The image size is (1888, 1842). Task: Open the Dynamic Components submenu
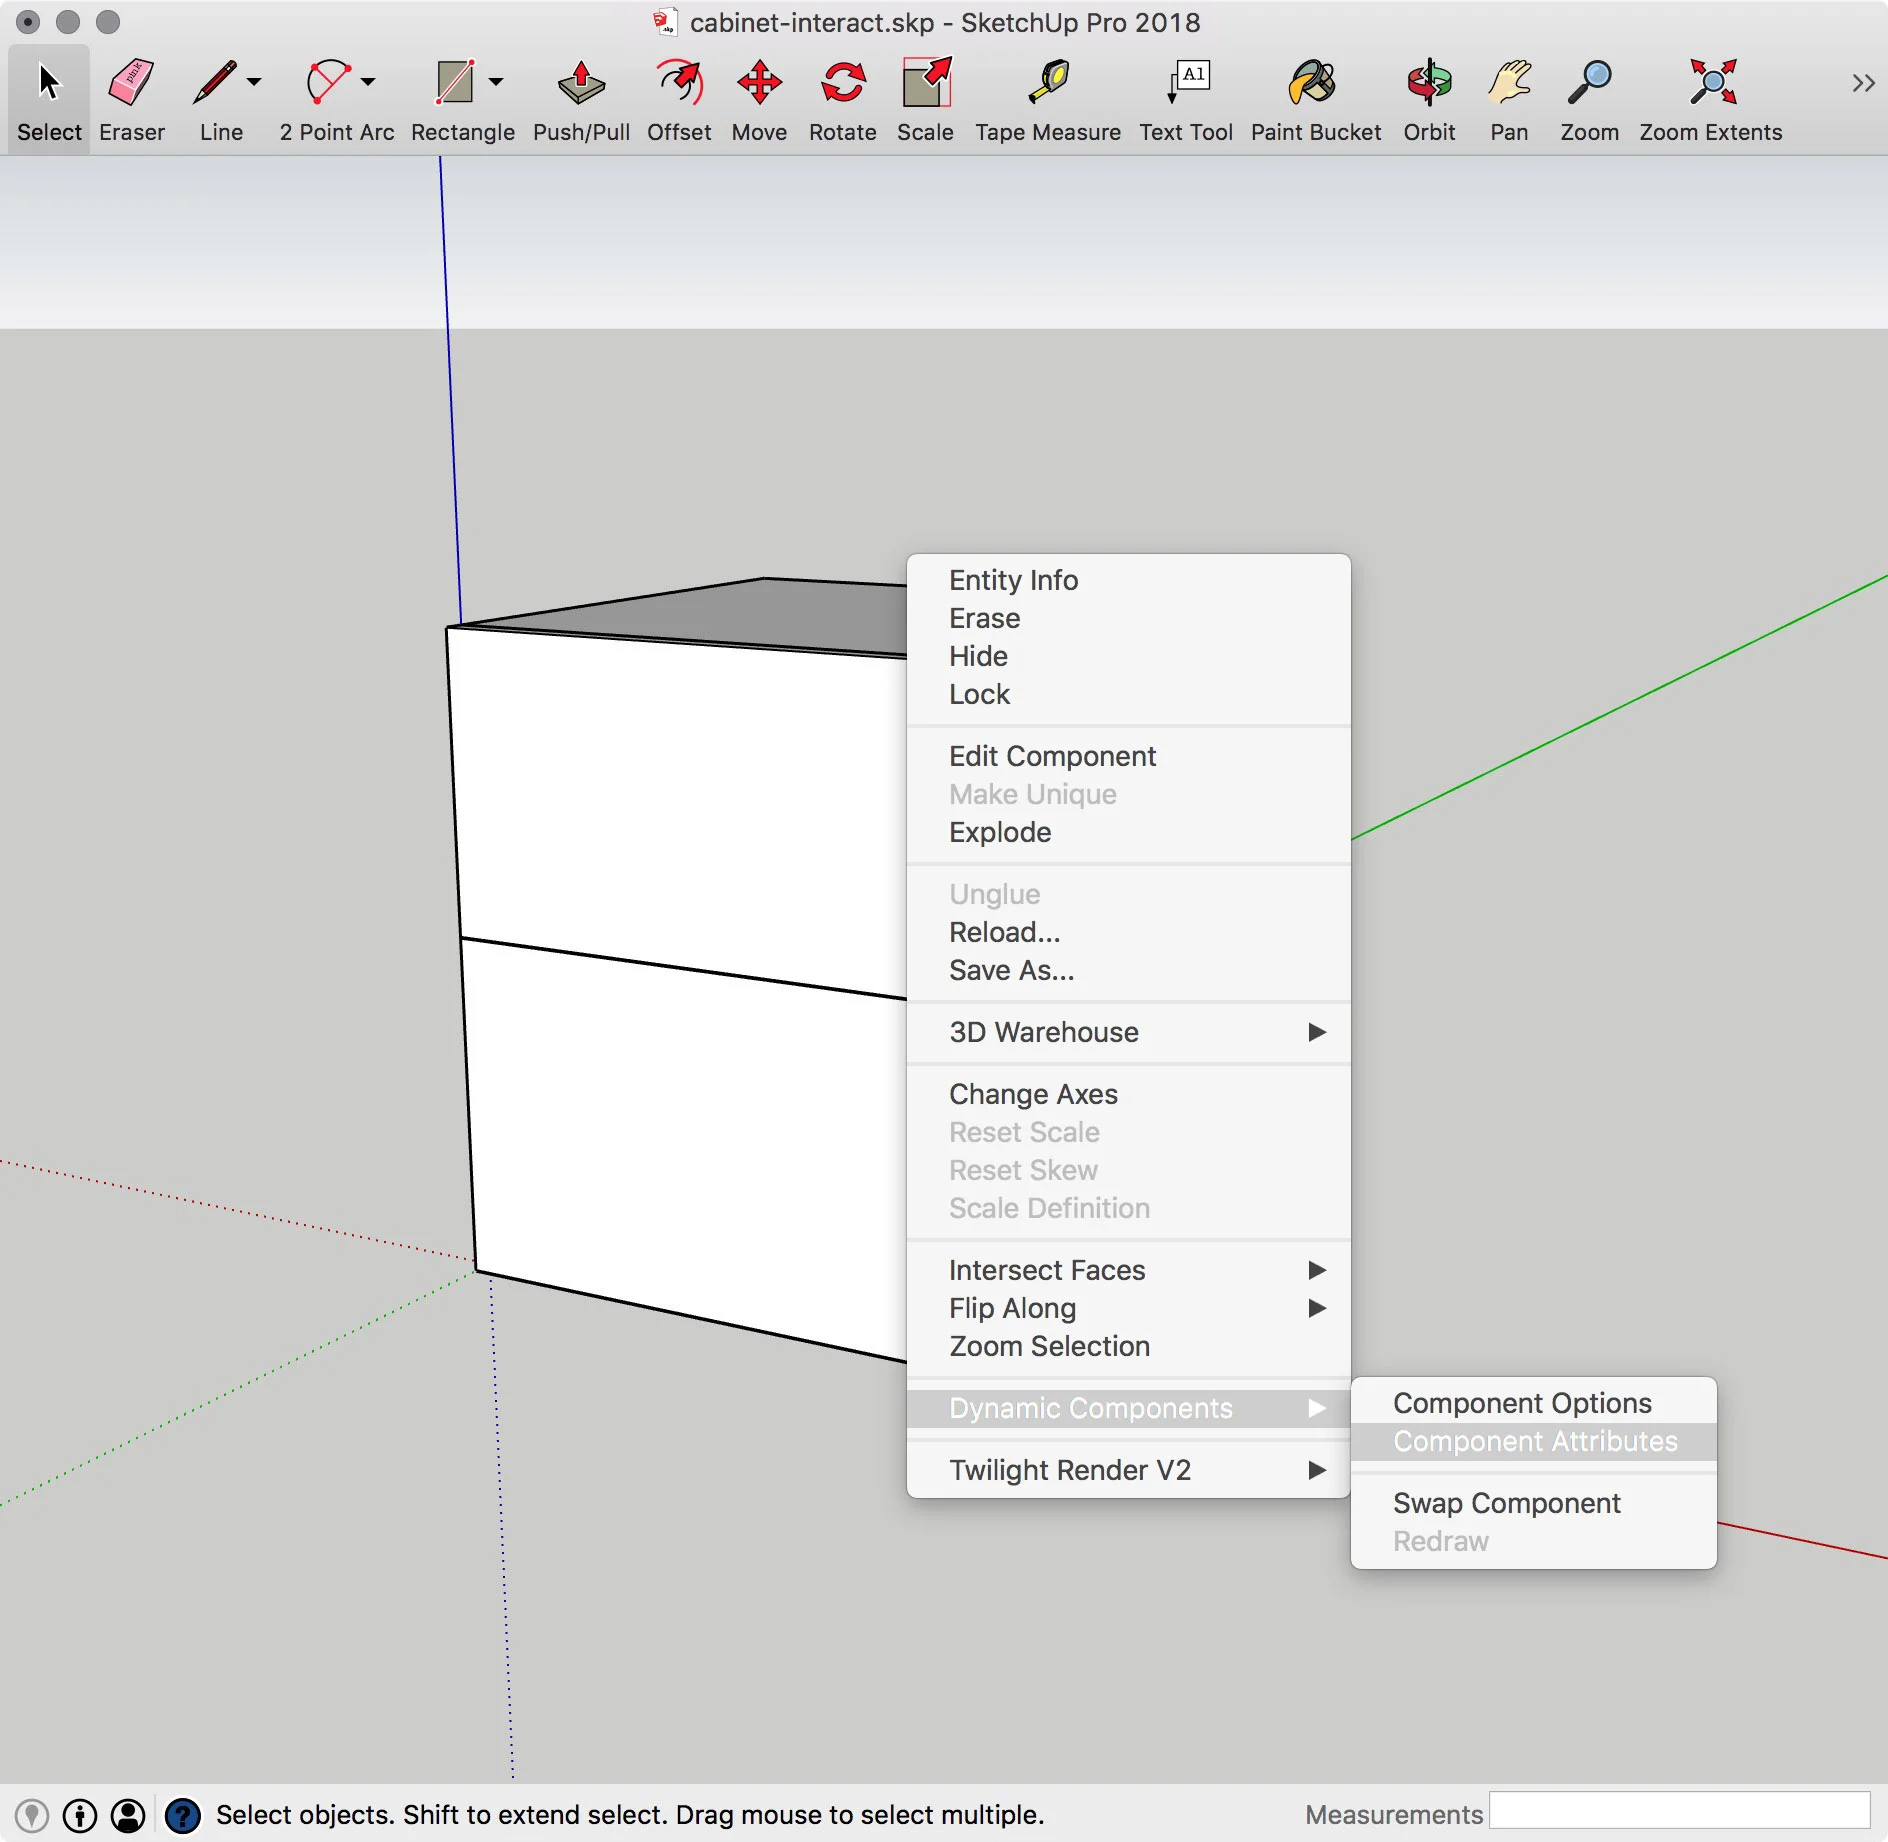(x=1128, y=1408)
